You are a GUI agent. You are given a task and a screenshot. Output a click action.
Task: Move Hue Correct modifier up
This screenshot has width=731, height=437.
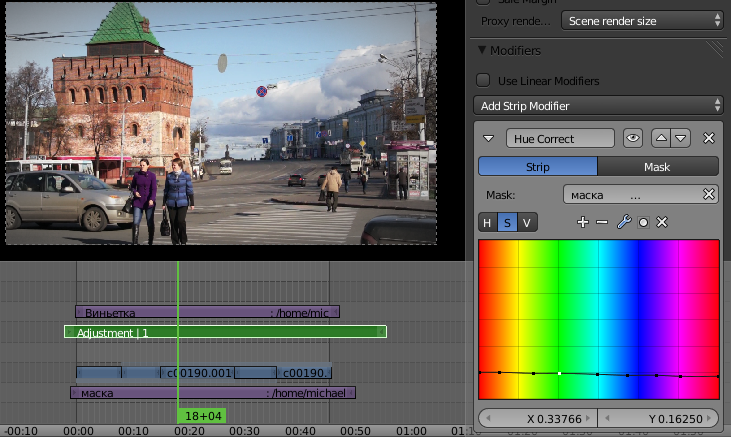tap(661, 139)
